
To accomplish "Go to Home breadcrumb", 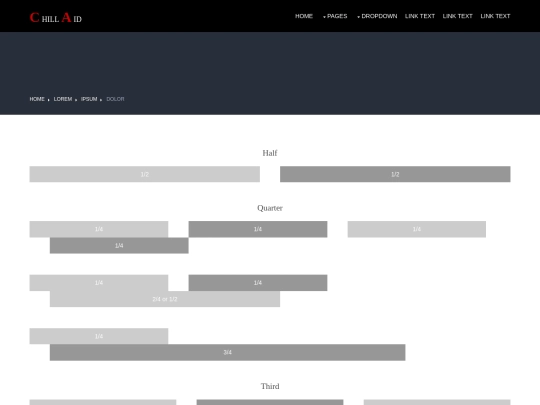I will pos(37,99).
